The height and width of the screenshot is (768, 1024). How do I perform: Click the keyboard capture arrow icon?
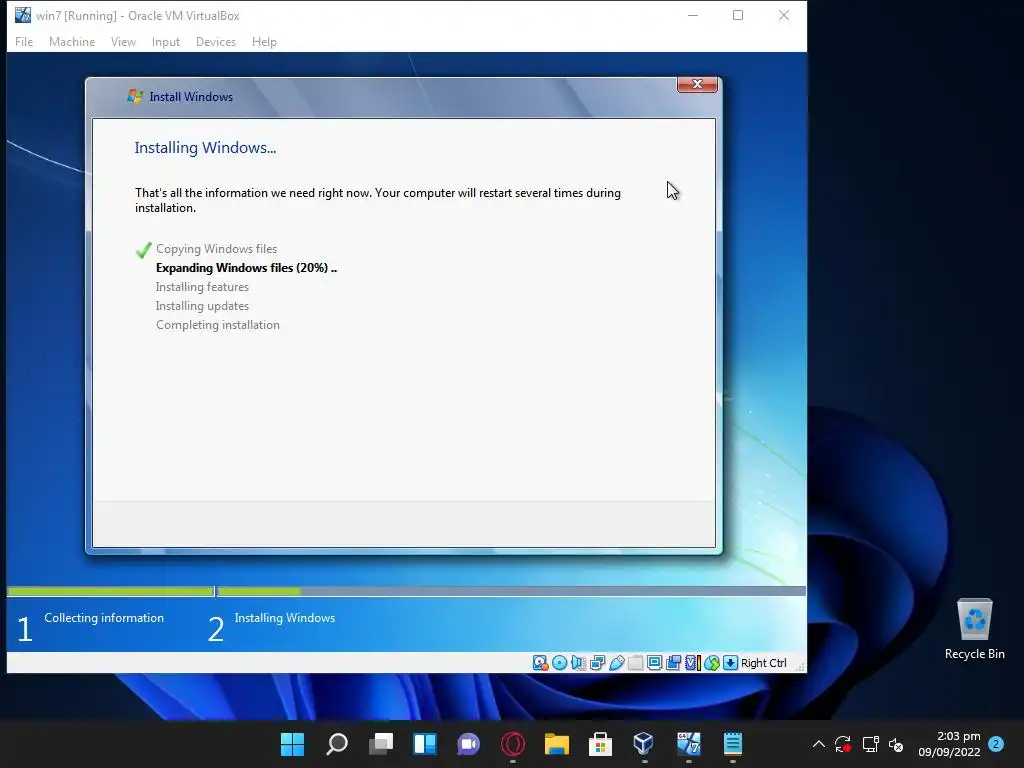point(731,663)
